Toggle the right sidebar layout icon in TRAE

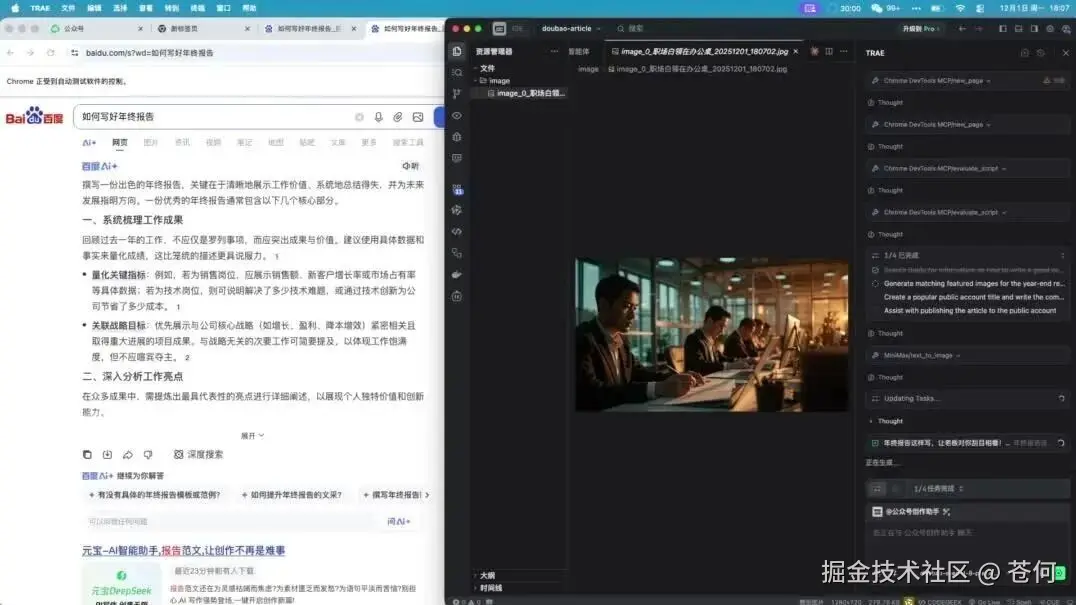(x=1034, y=29)
